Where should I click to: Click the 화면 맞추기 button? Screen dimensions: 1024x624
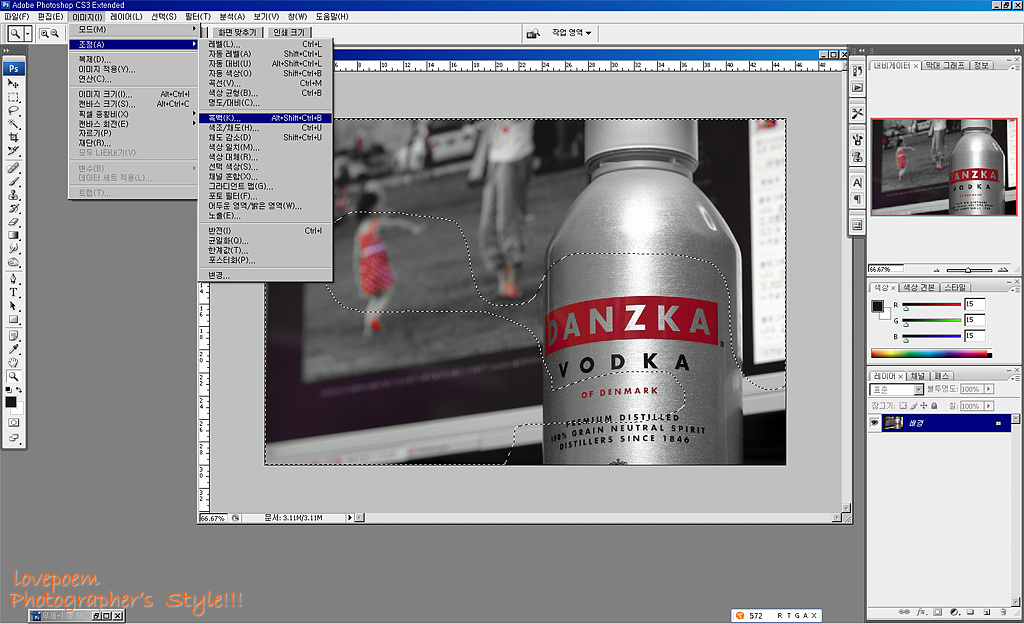click(236, 32)
